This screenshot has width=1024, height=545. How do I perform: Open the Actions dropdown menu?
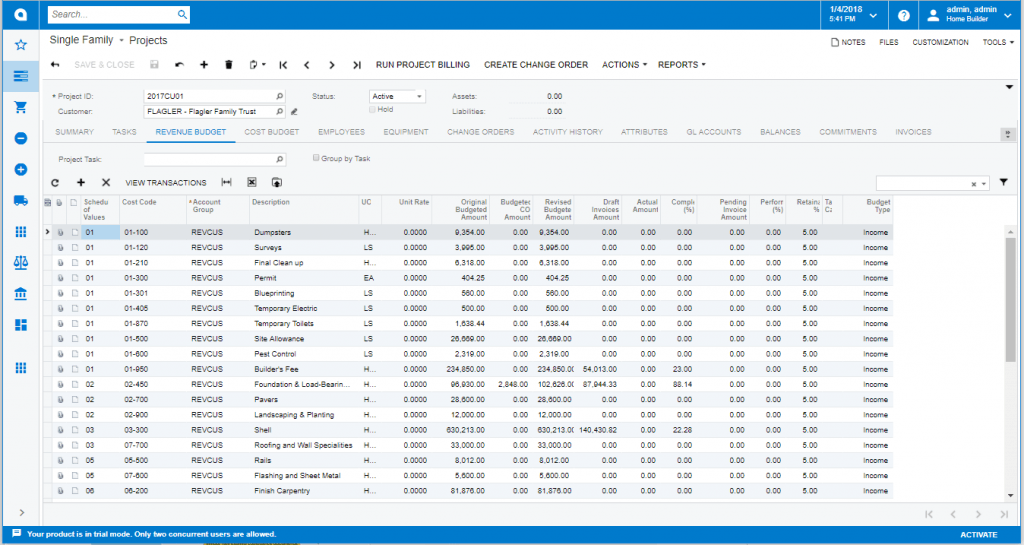[x=624, y=65]
